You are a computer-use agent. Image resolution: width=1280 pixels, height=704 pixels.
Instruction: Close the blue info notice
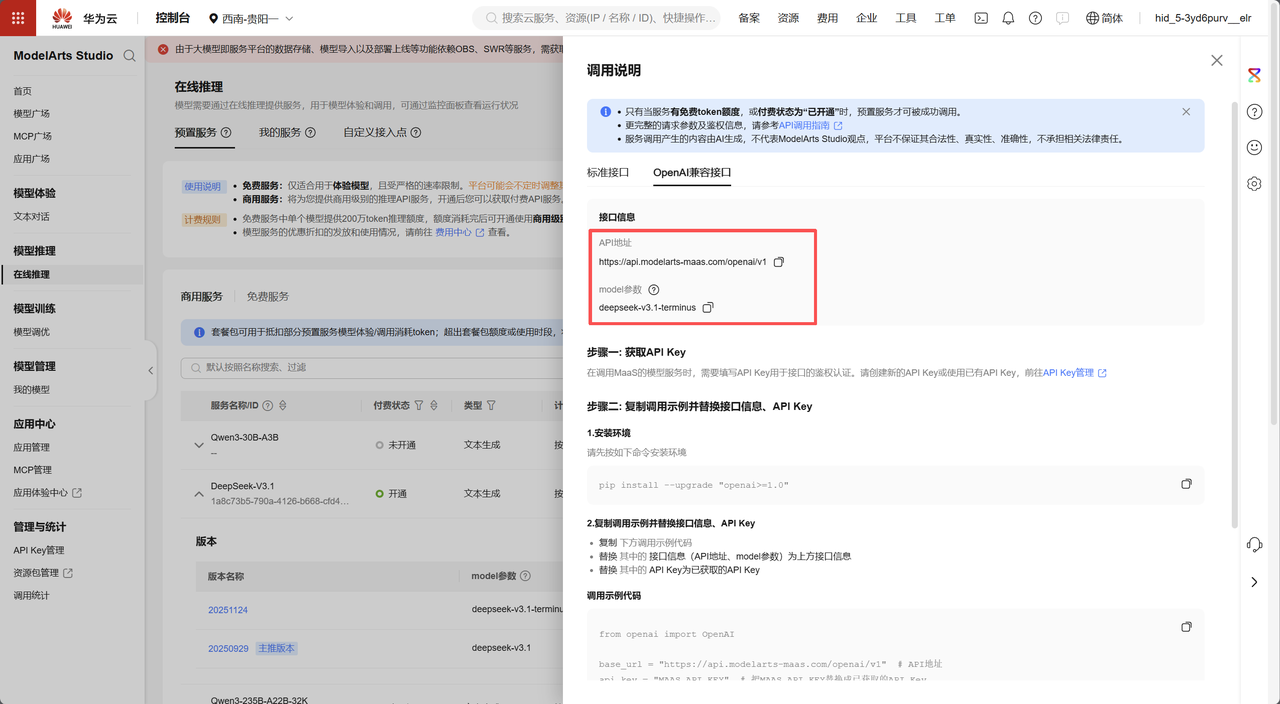point(1186,112)
